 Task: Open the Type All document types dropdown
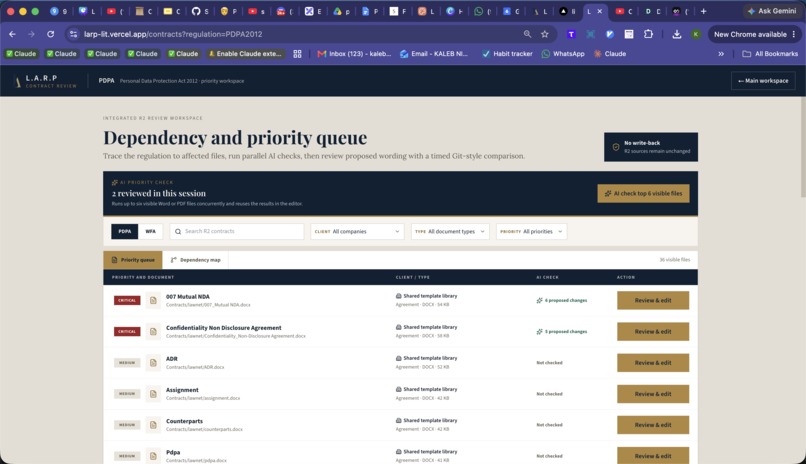(x=450, y=231)
